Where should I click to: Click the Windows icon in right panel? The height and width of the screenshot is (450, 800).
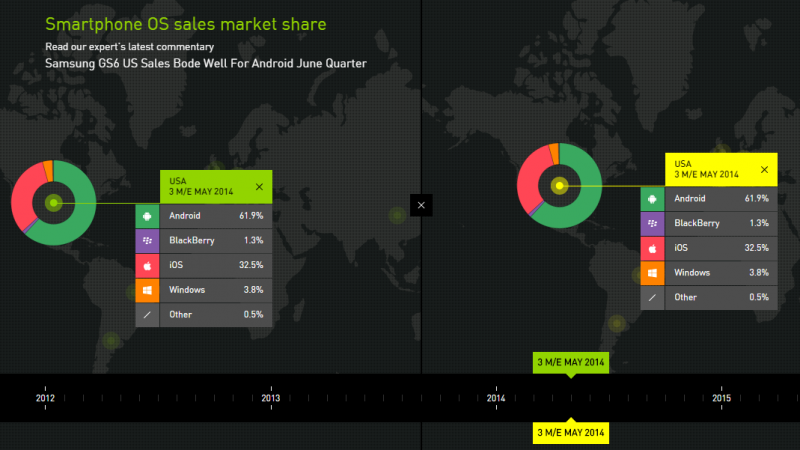pyautogui.click(x=653, y=273)
